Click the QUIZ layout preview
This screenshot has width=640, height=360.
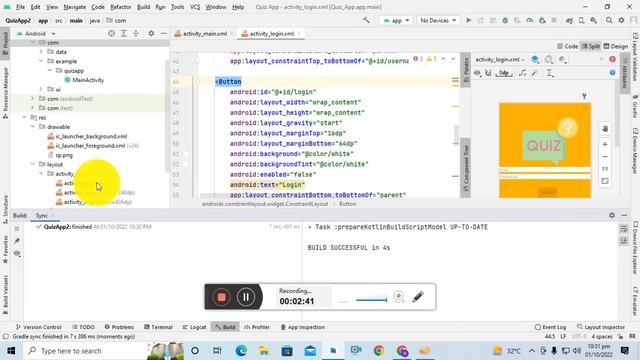pyautogui.click(x=545, y=150)
